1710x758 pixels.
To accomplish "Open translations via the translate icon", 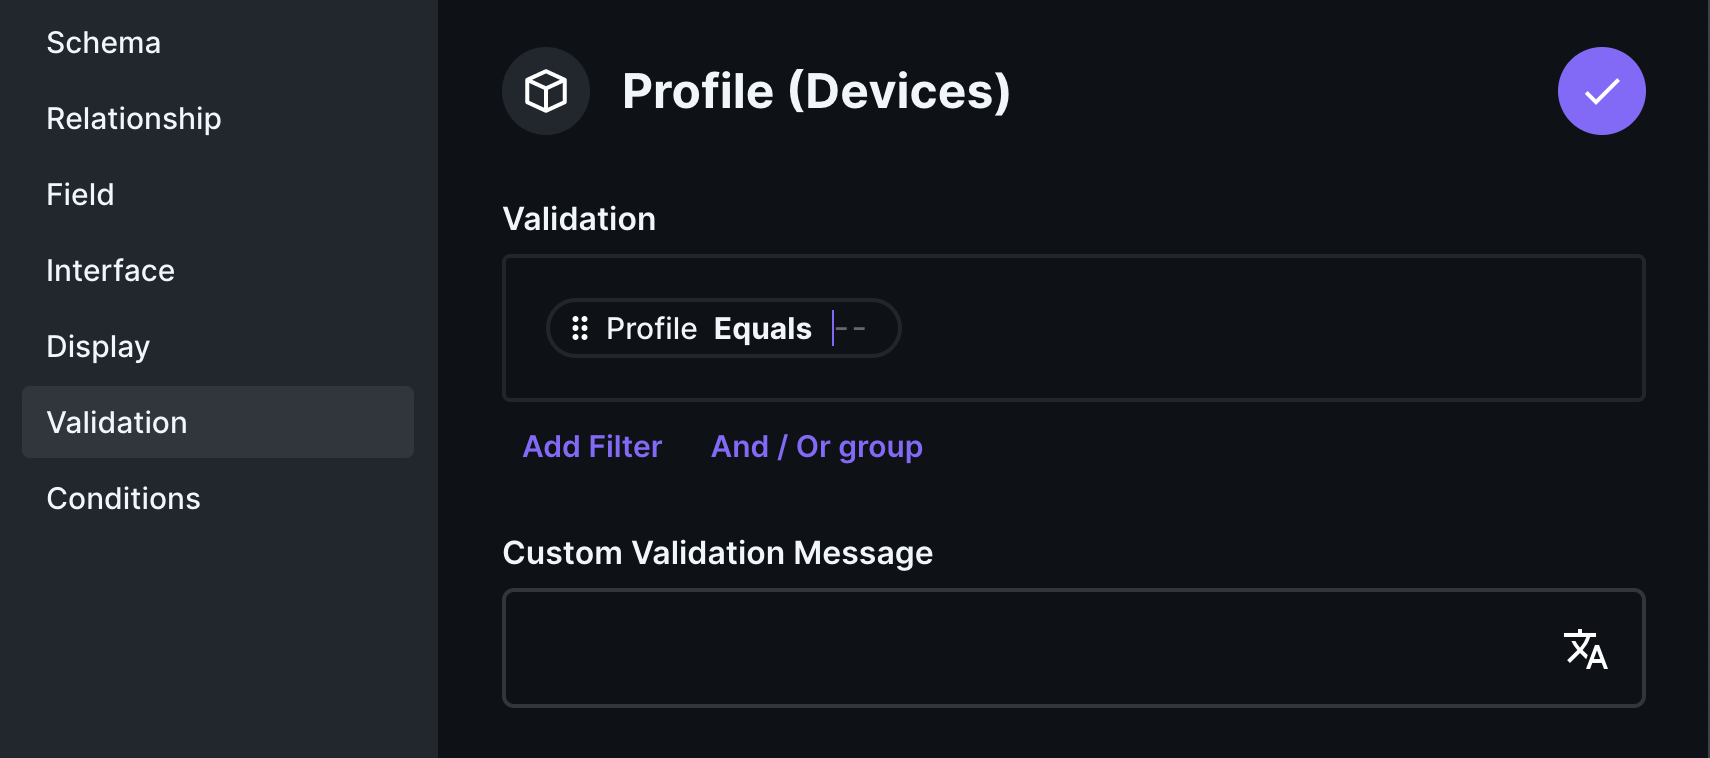I will (1586, 649).
